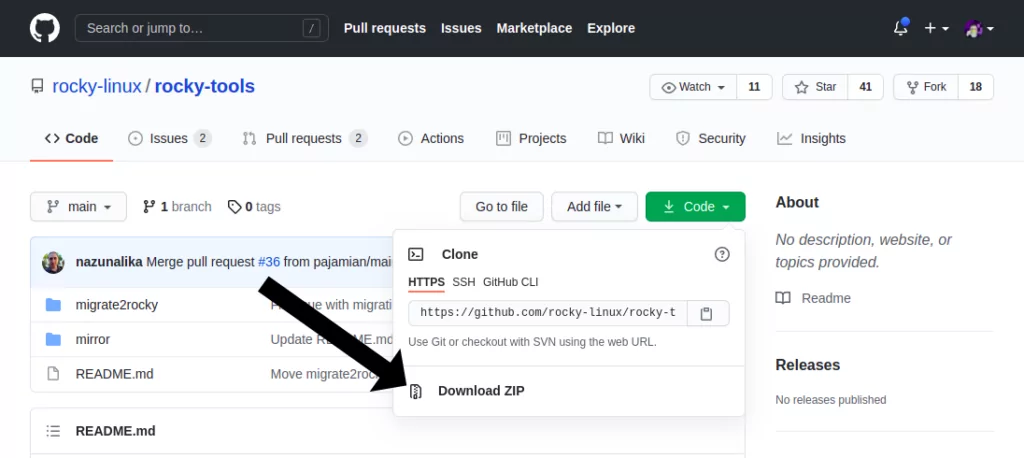
Task: Expand the main branch dropdown
Action: [x=78, y=207]
